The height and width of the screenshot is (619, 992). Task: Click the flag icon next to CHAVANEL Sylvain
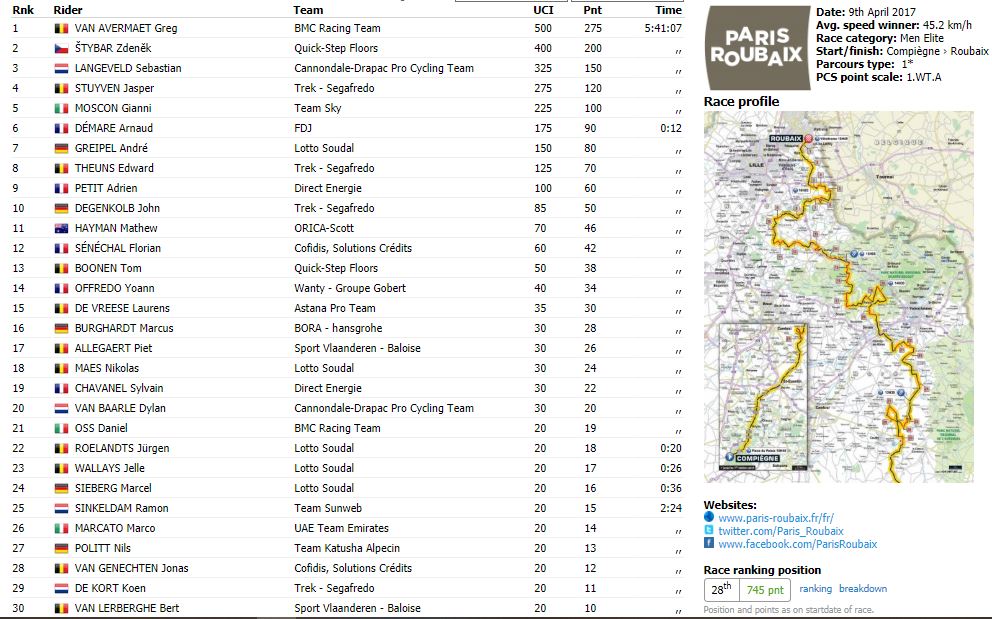[x=61, y=389]
